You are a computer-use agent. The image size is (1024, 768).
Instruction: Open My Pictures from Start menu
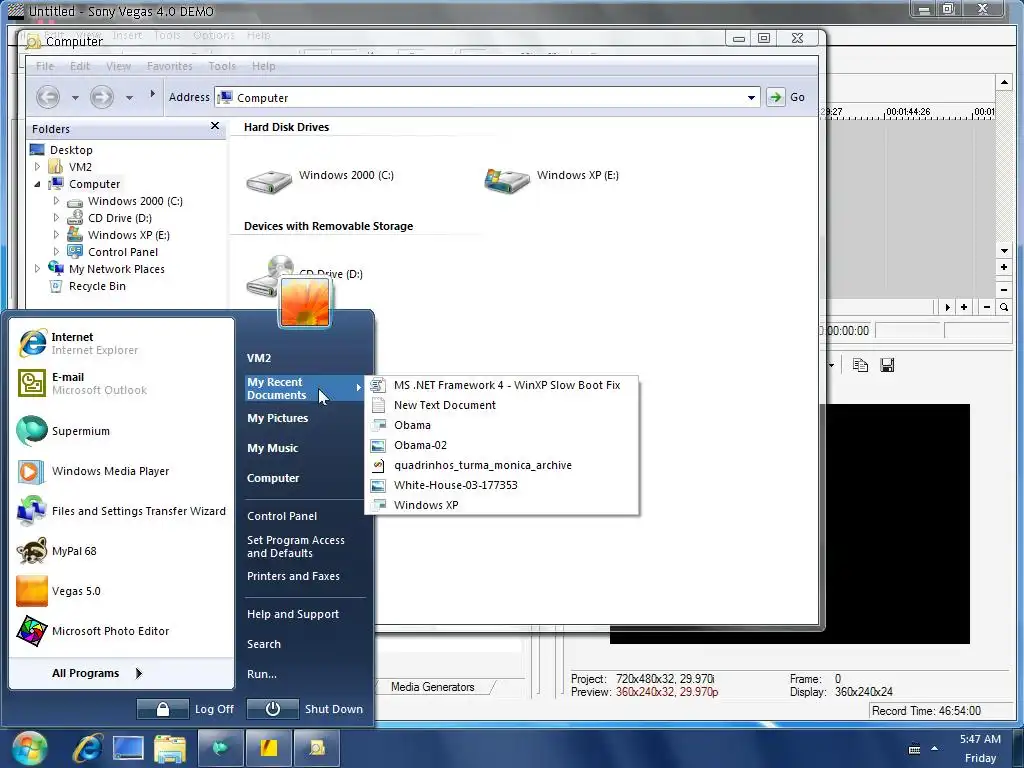(x=278, y=418)
